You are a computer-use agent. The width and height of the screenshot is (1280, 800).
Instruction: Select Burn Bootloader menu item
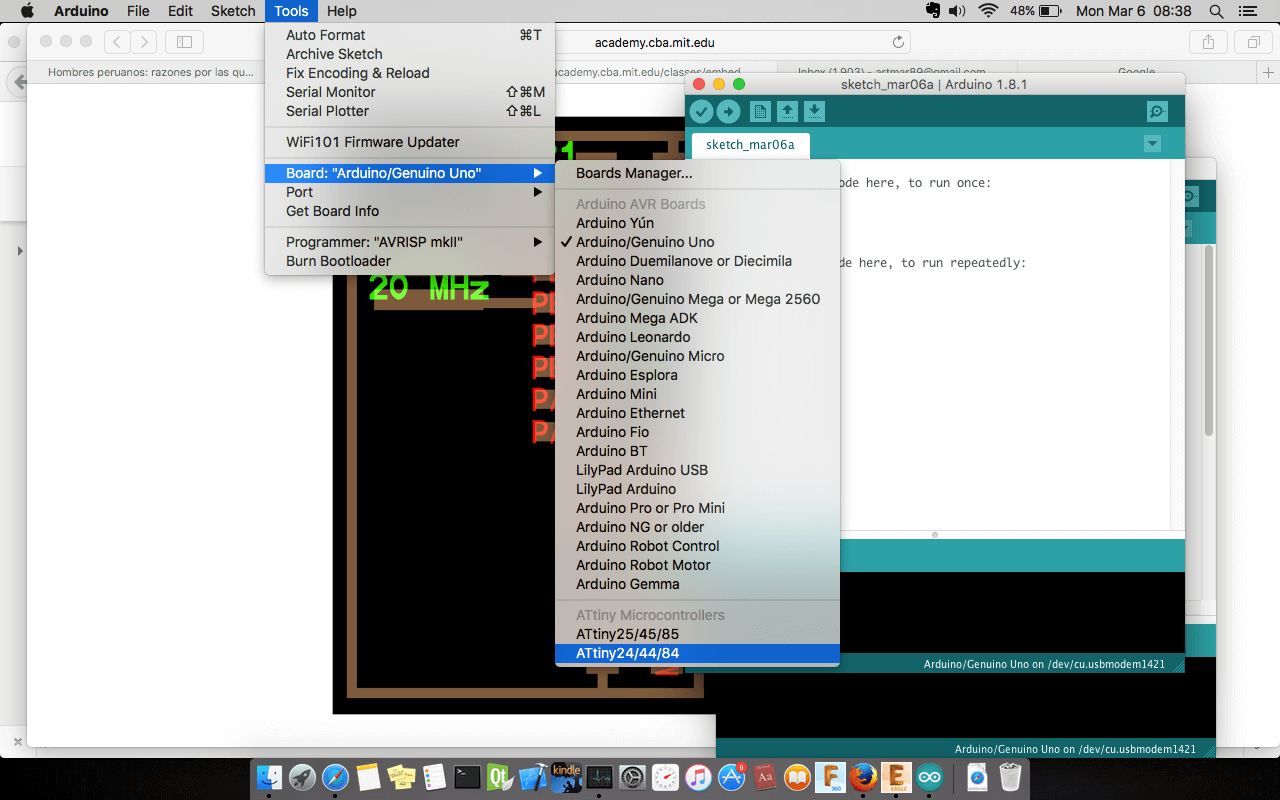point(410,261)
